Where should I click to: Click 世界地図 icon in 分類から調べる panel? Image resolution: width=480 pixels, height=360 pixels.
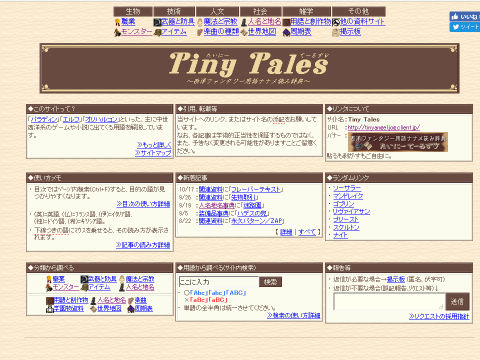click(94, 309)
